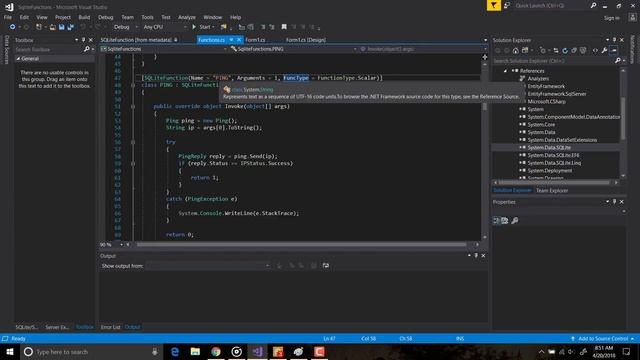Screen dimensions: 640x360
Task: Open Microsoft Edge from taskbar
Action: [x=175, y=352]
